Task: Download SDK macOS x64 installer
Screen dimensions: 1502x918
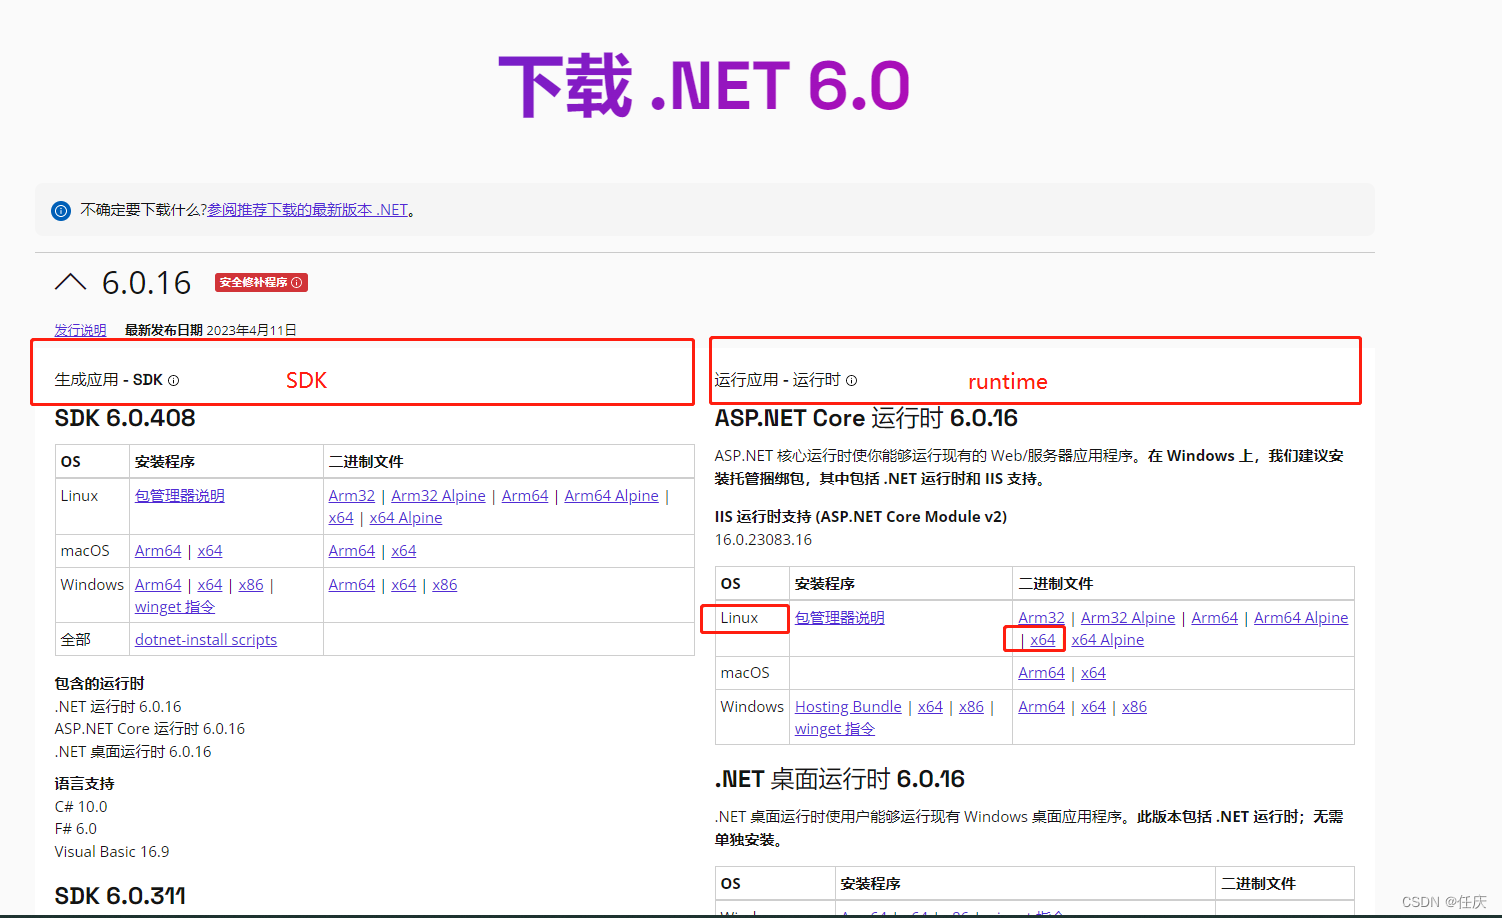Action: point(210,551)
